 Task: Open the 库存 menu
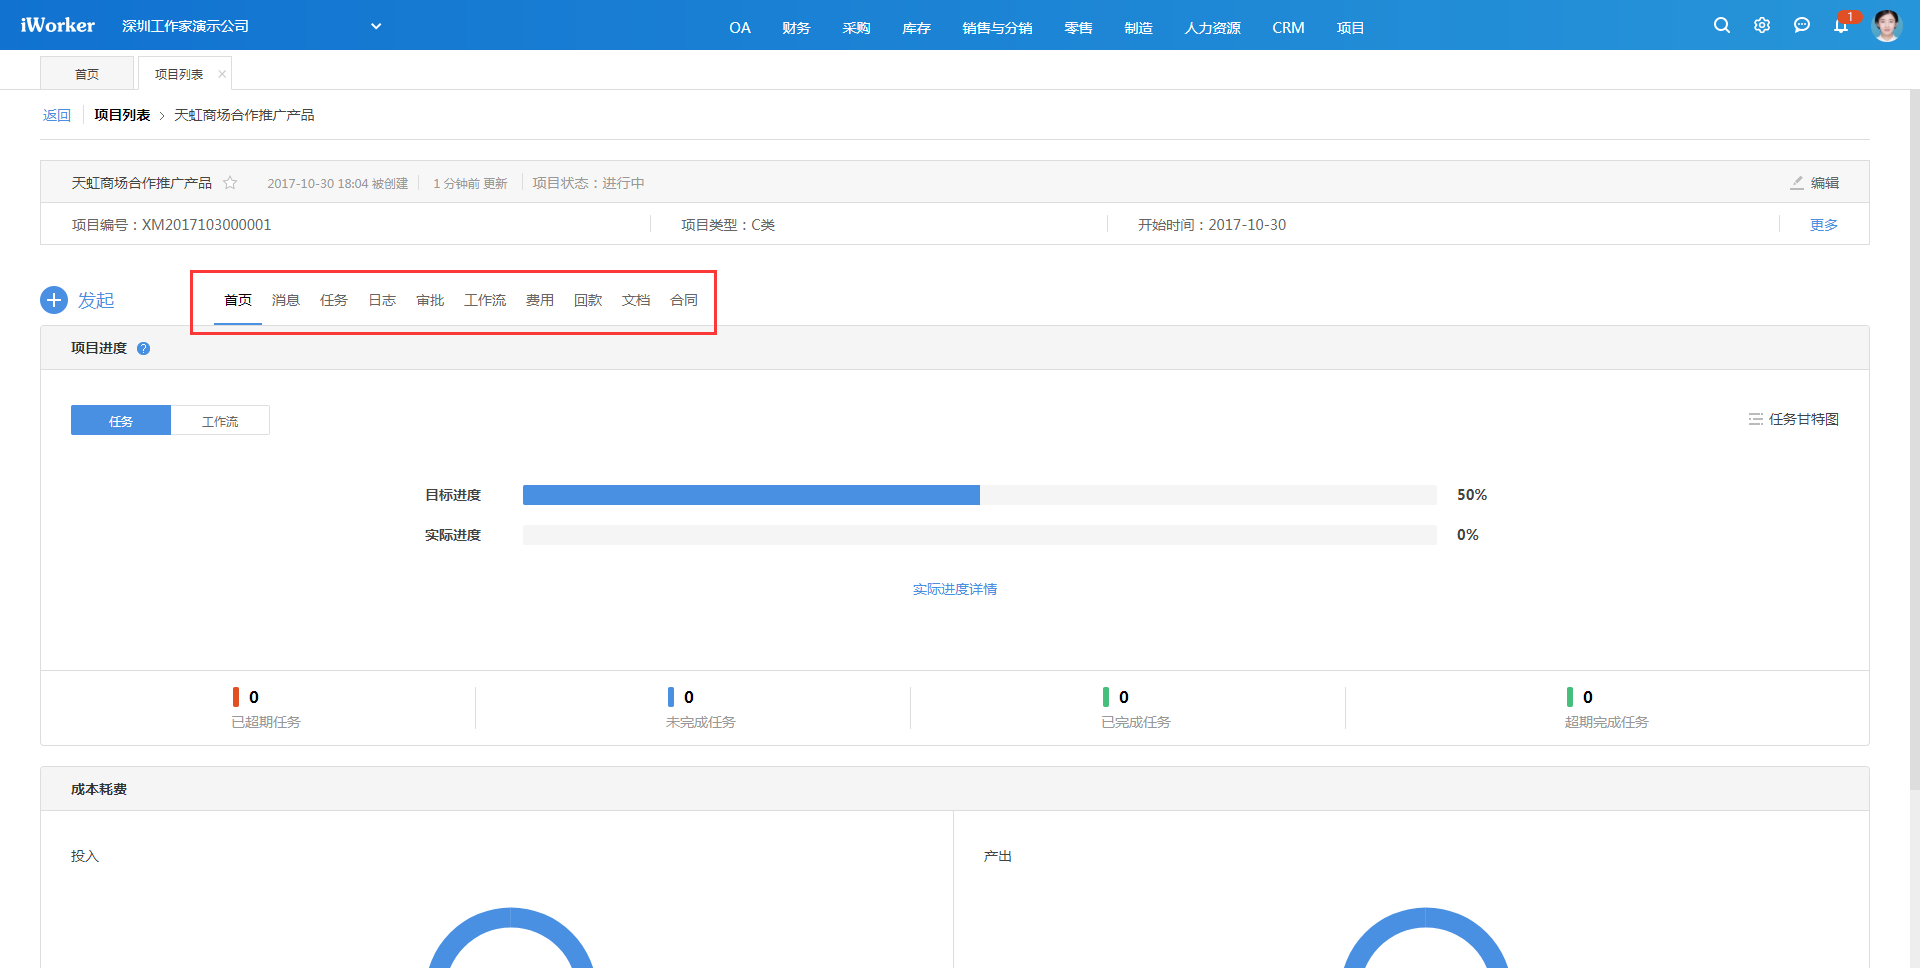916,28
